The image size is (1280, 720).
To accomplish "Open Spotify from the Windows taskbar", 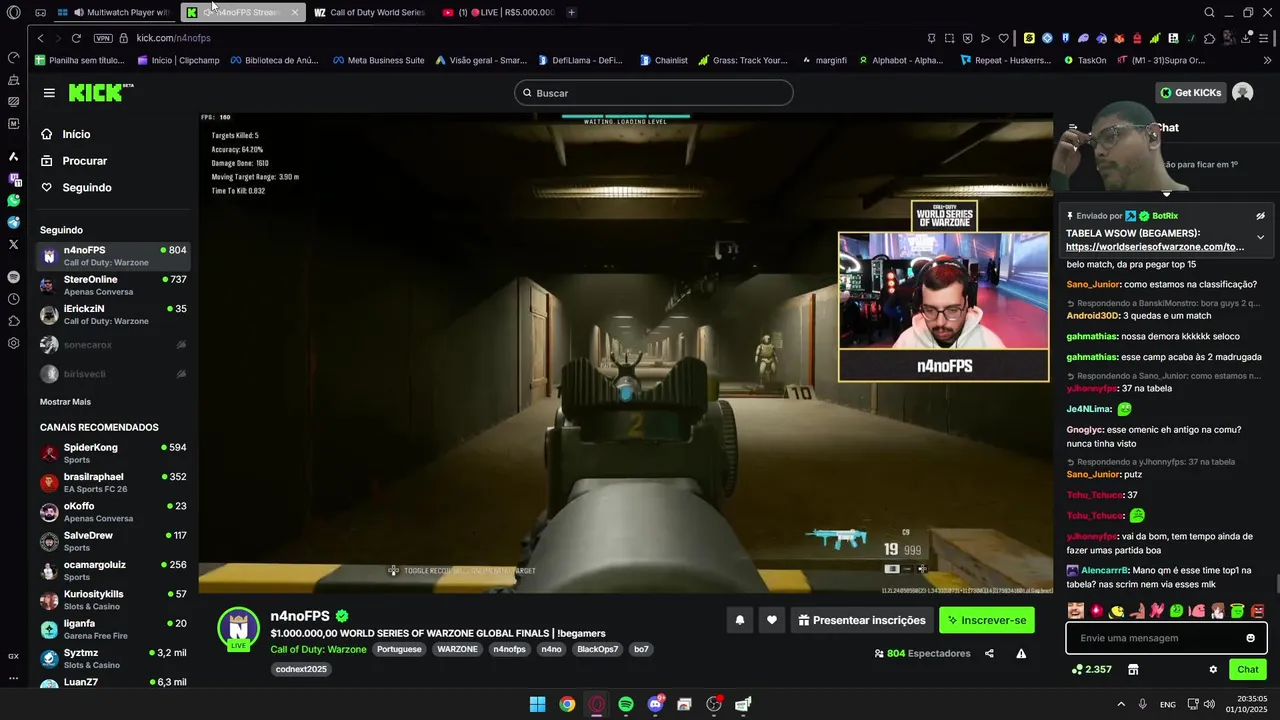I will [626, 704].
